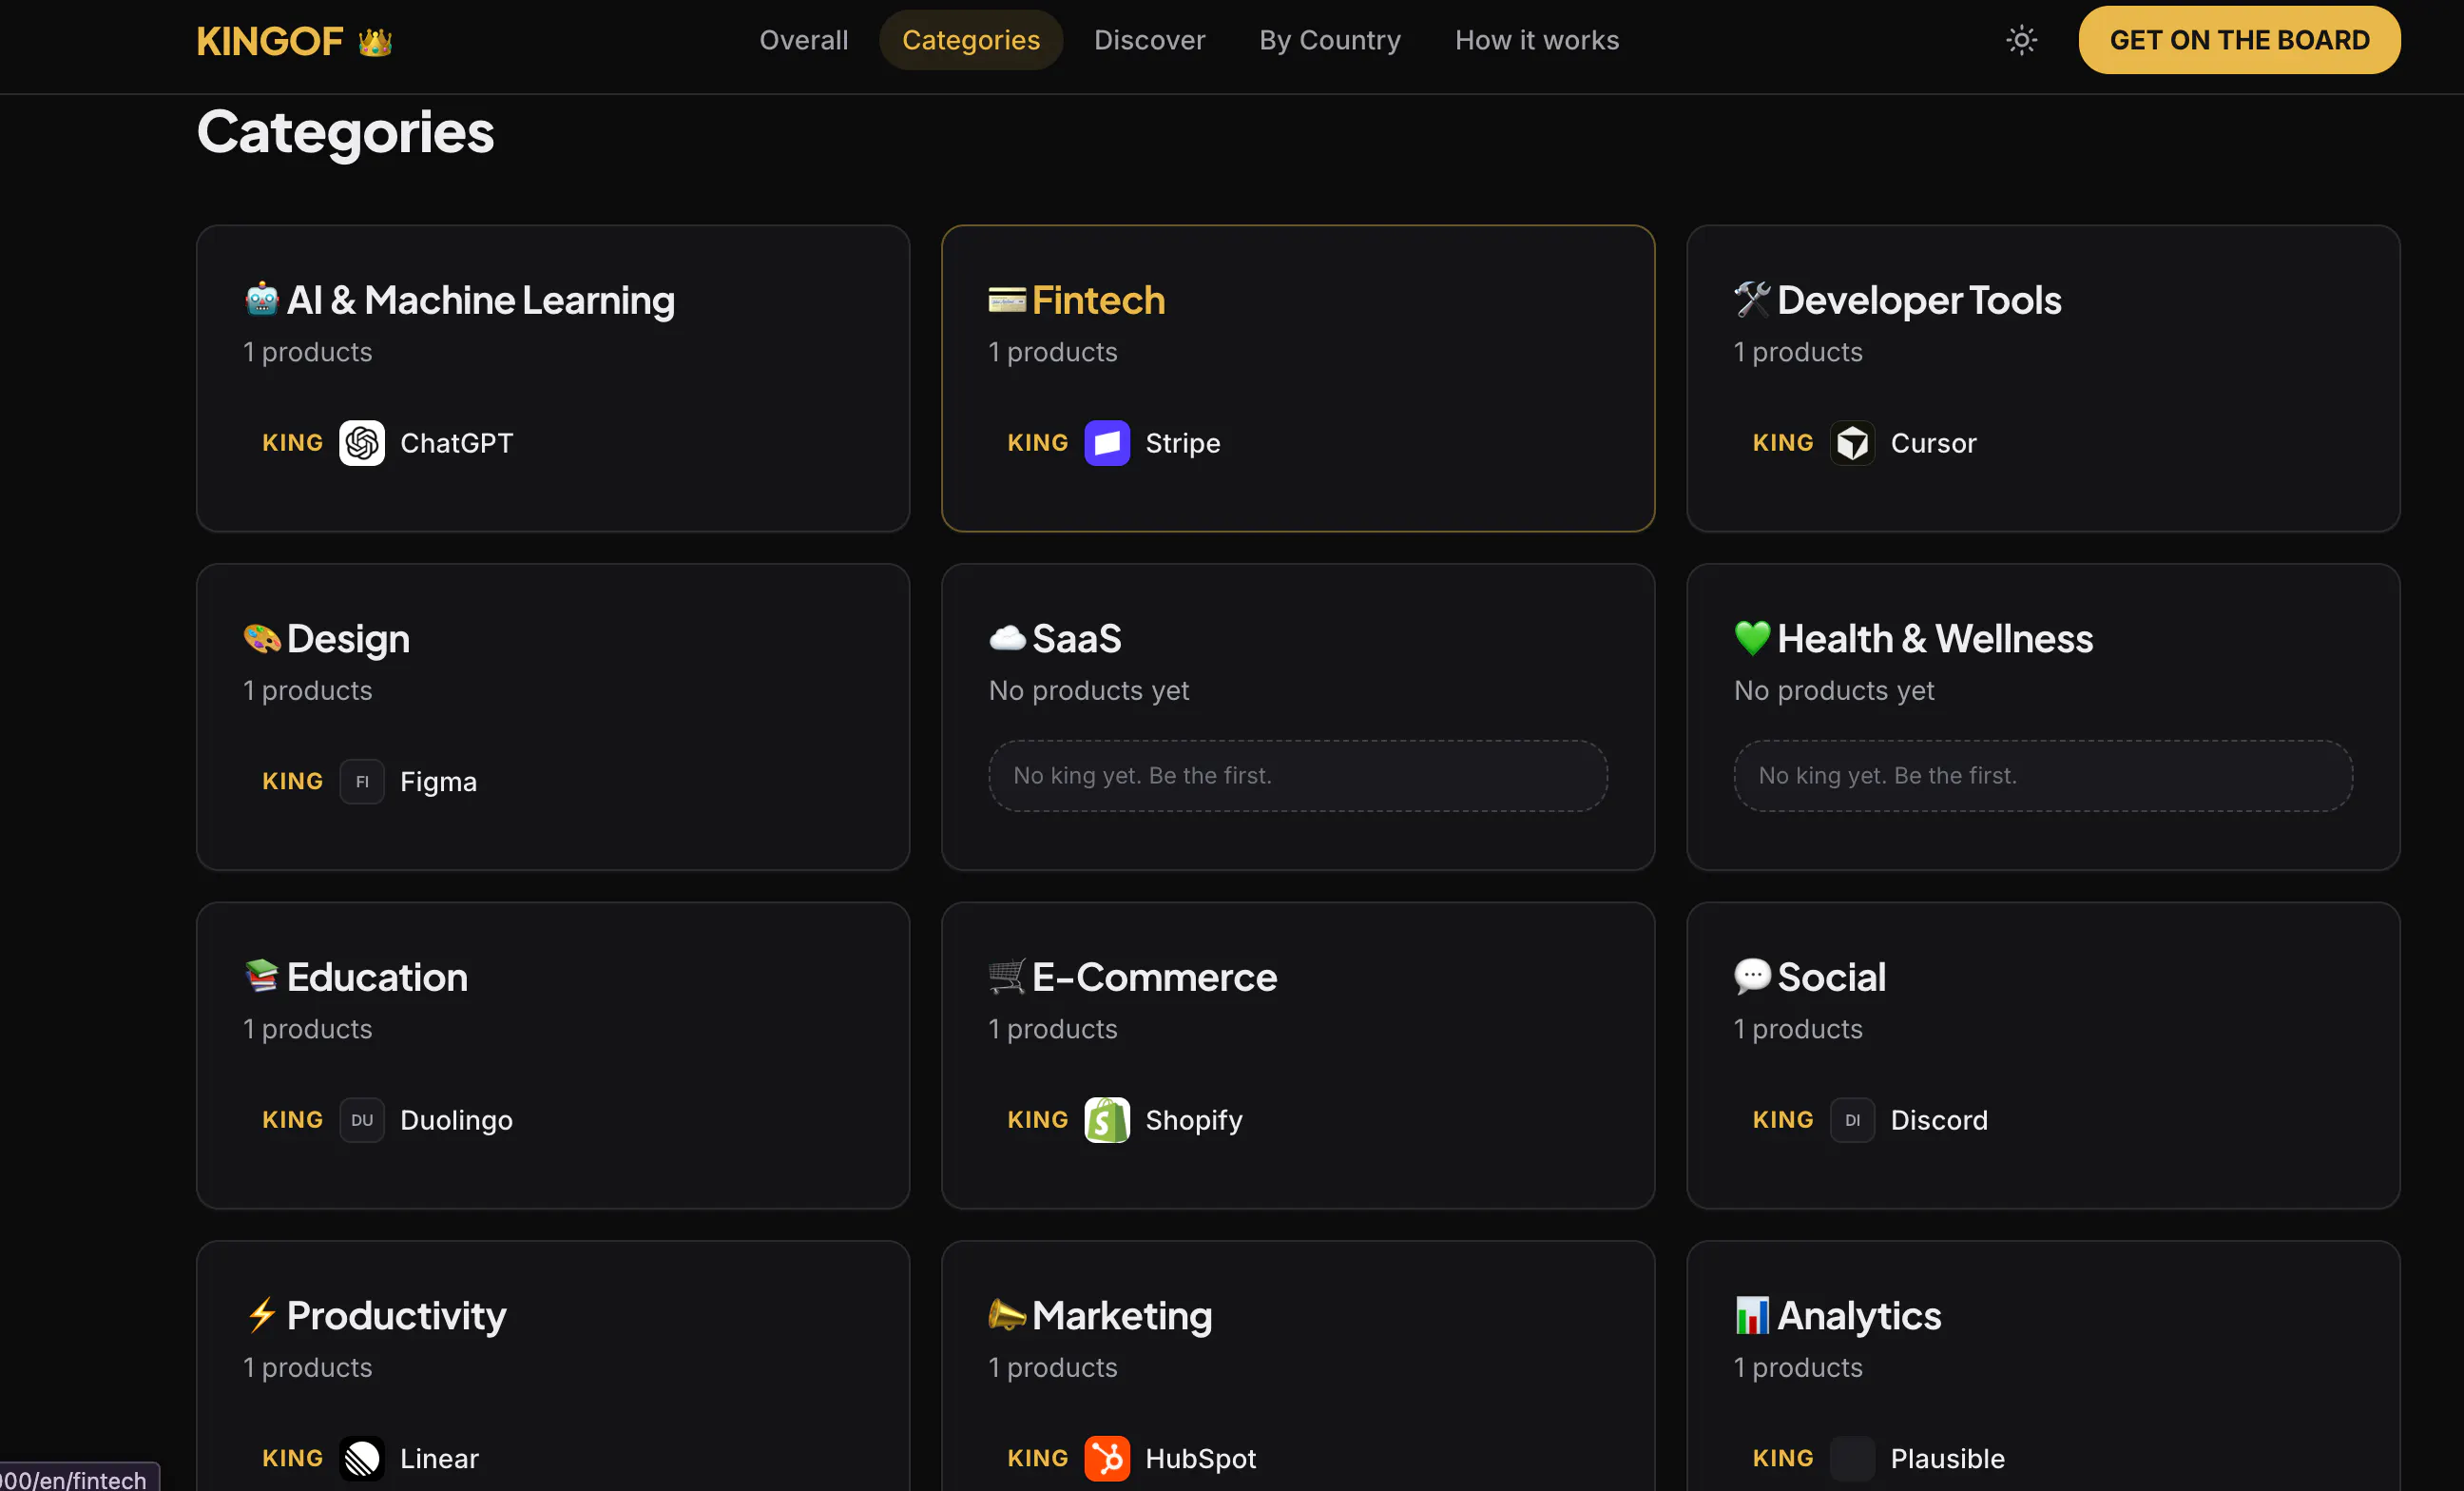
Task: Click the Linear logo icon
Action: pyautogui.click(x=362, y=1459)
